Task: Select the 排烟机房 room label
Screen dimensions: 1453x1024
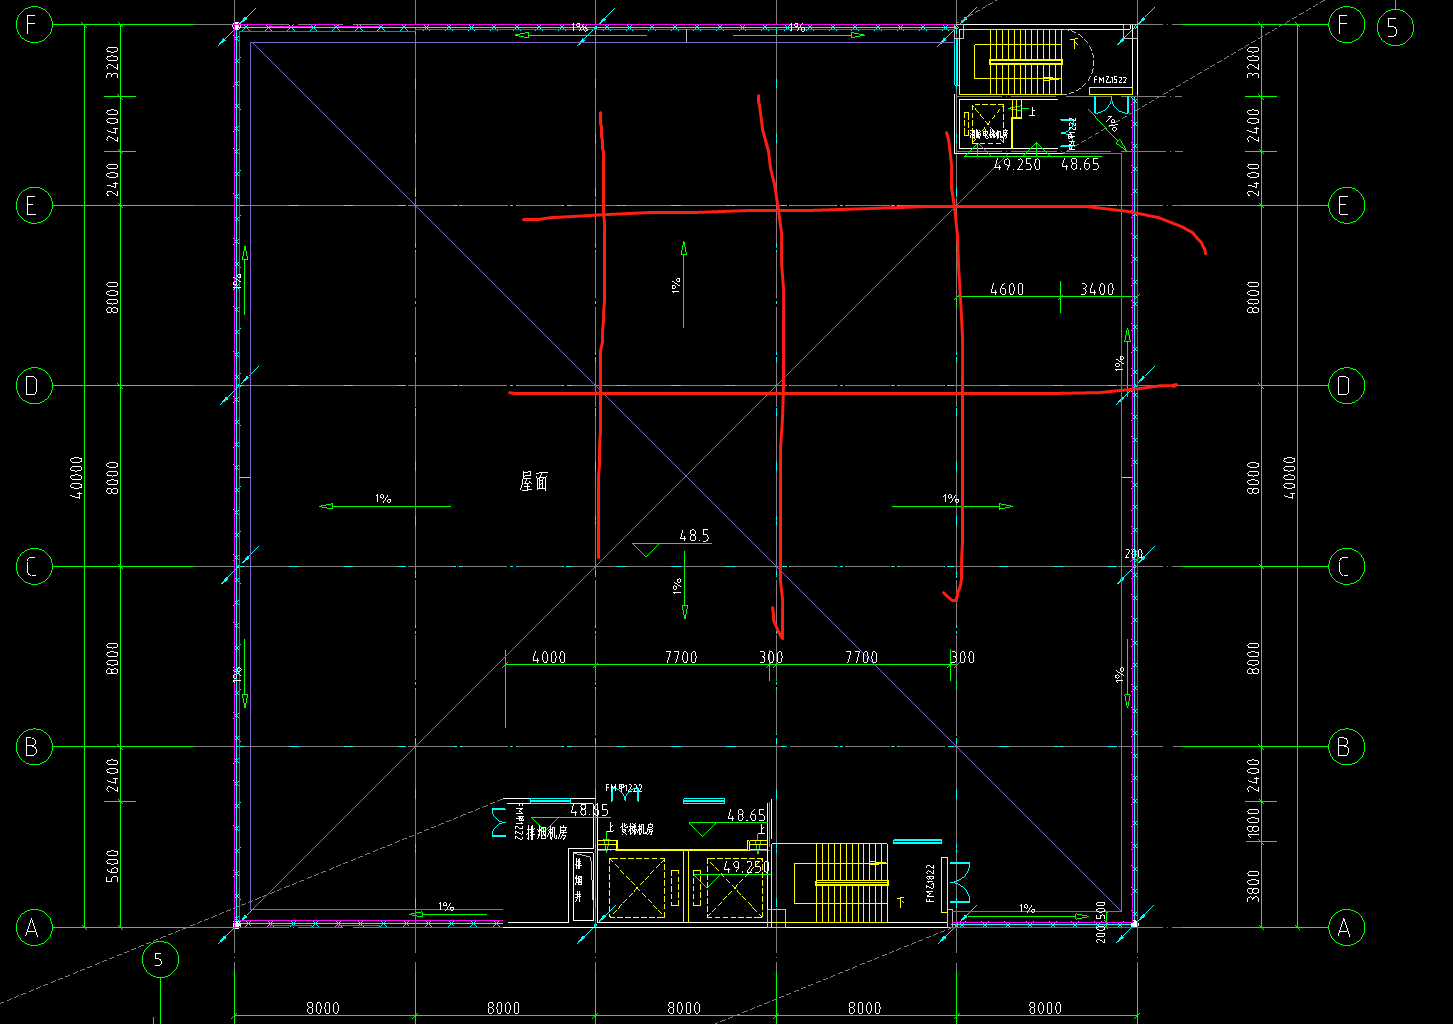Action: 547,833
